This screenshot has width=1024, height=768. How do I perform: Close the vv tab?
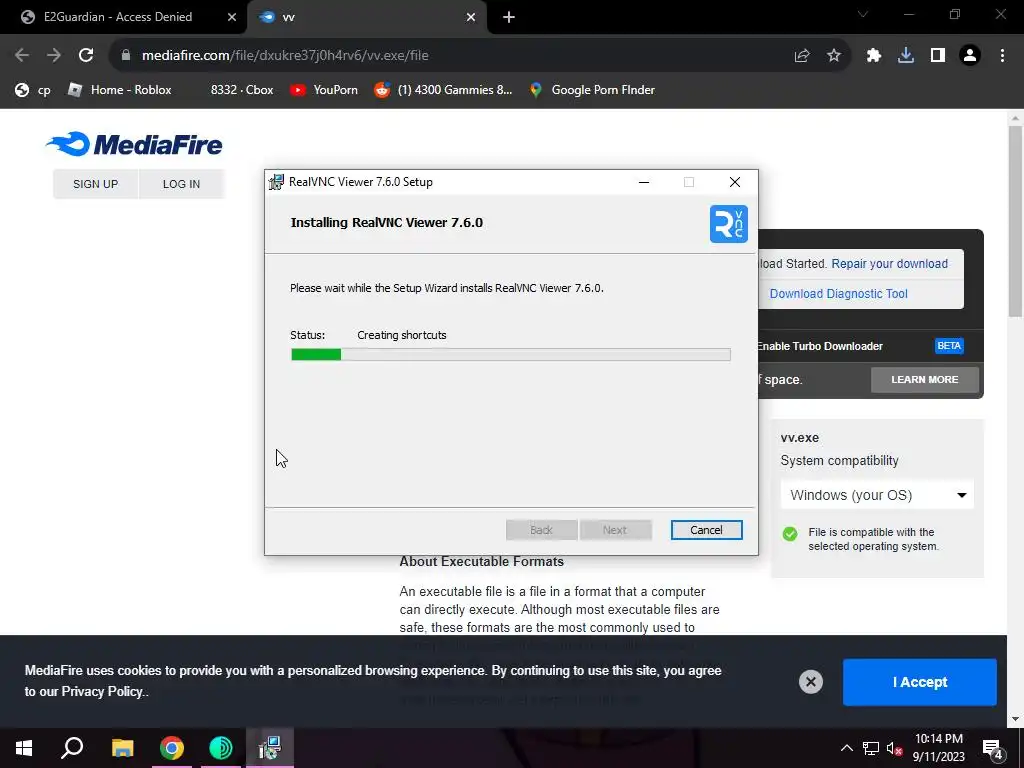point(471,17)
